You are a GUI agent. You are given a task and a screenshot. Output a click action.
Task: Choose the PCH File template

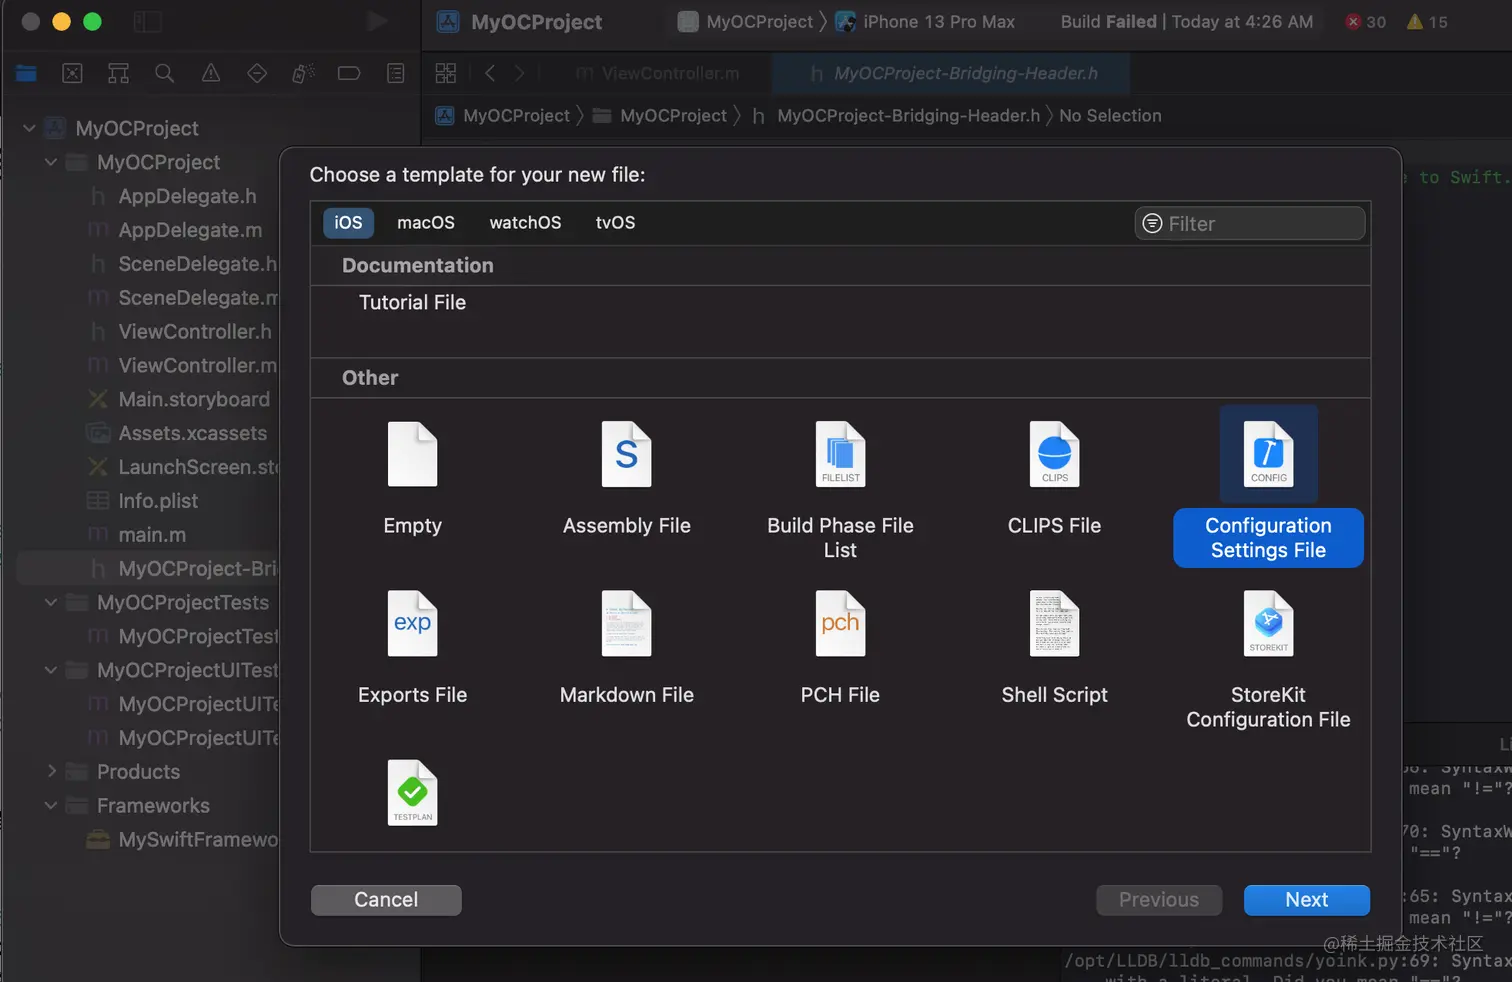tap(840, 648)
